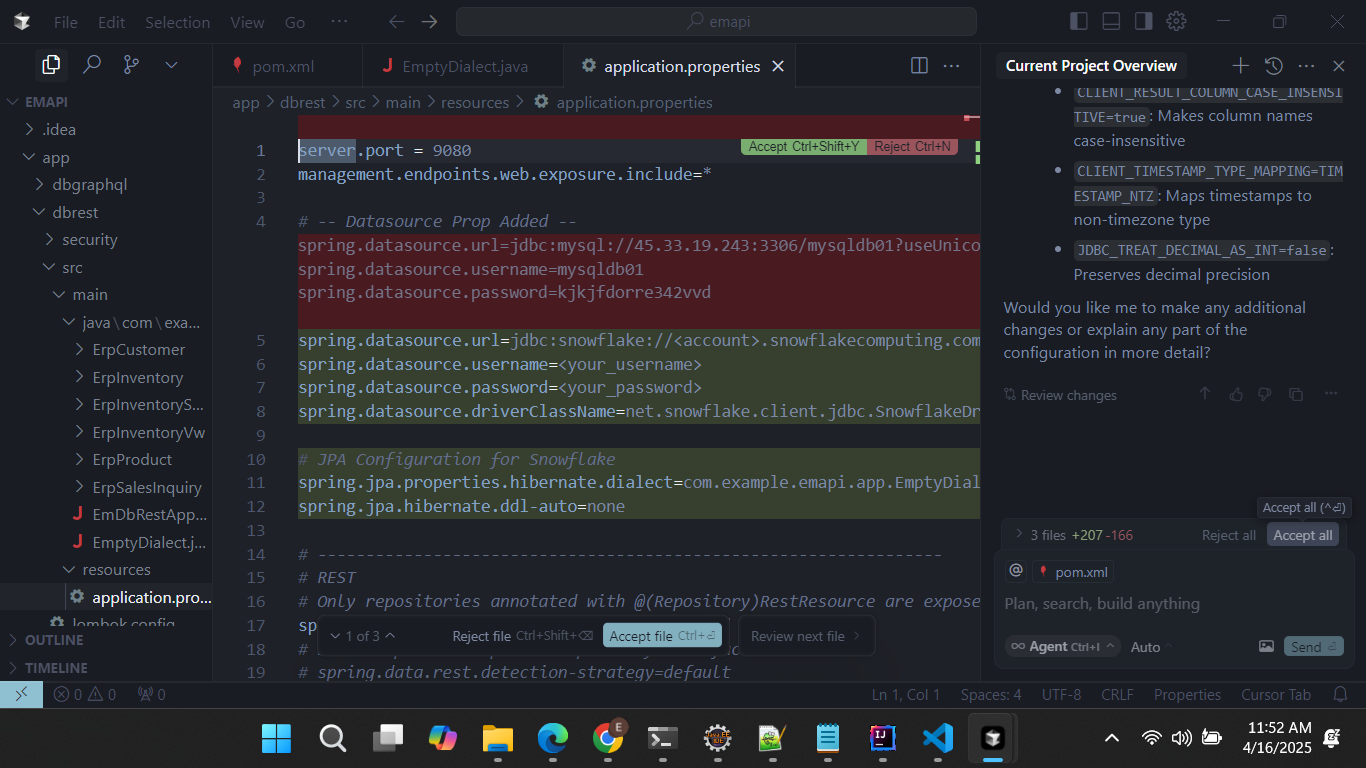Give thumbs up to chat response
Screen dimensions: 1366x768
tap(1236, 394)
